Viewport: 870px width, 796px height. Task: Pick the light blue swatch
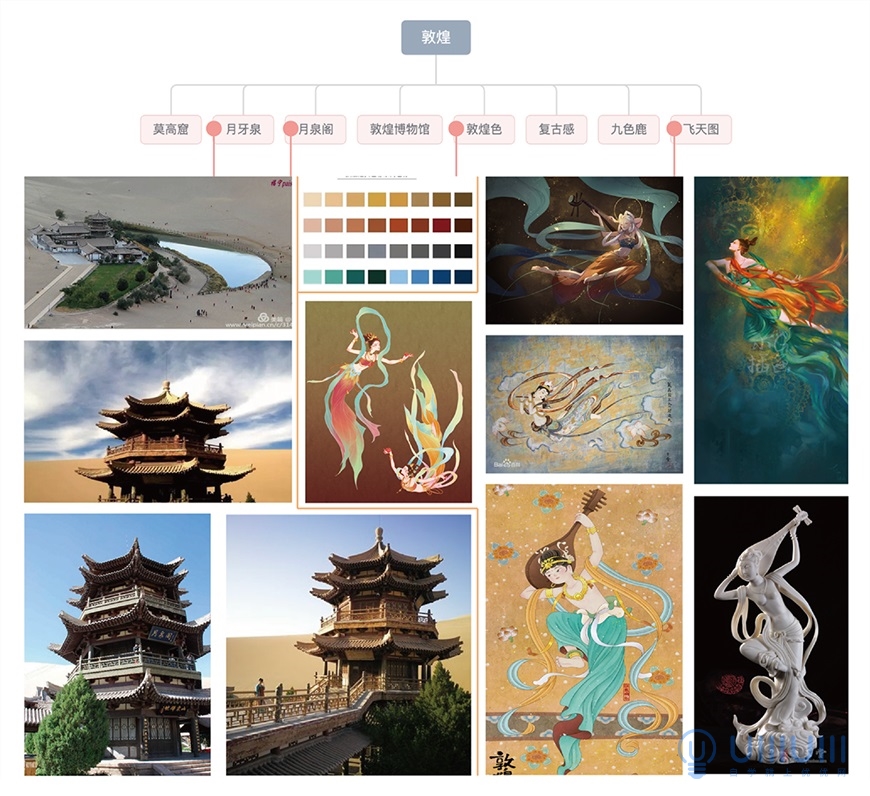[398, 276]
